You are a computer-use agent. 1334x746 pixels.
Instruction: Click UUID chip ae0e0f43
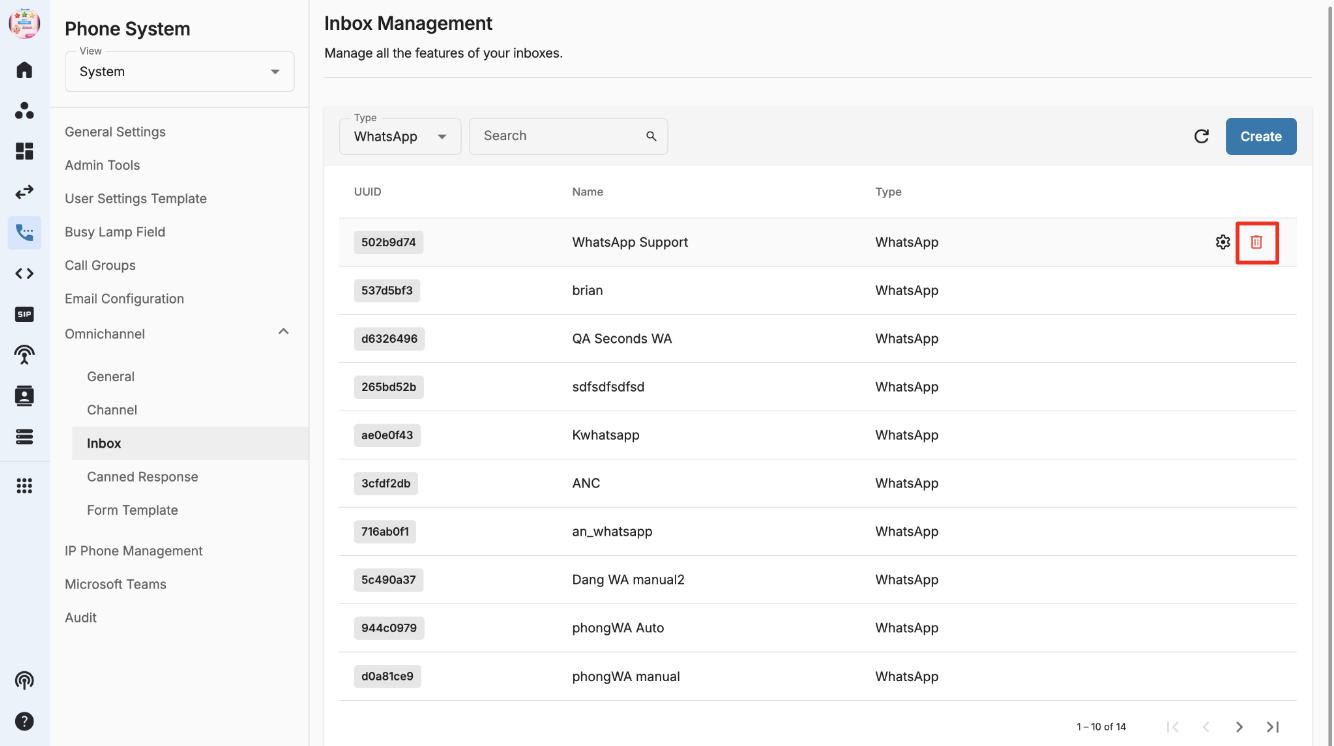[387, 435]
